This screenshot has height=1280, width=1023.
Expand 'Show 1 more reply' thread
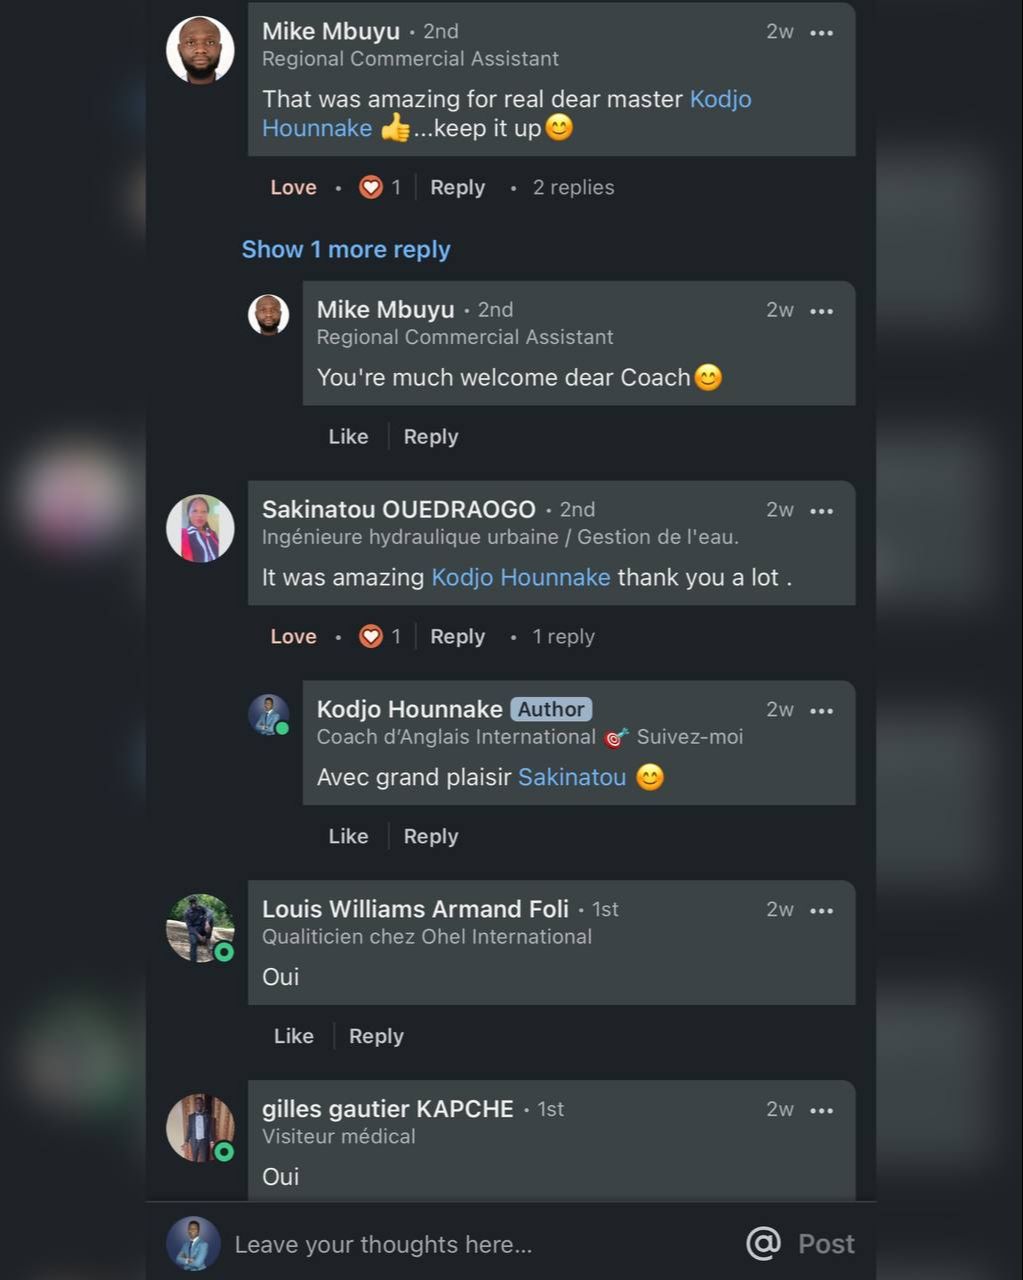(x=346, y=249)
